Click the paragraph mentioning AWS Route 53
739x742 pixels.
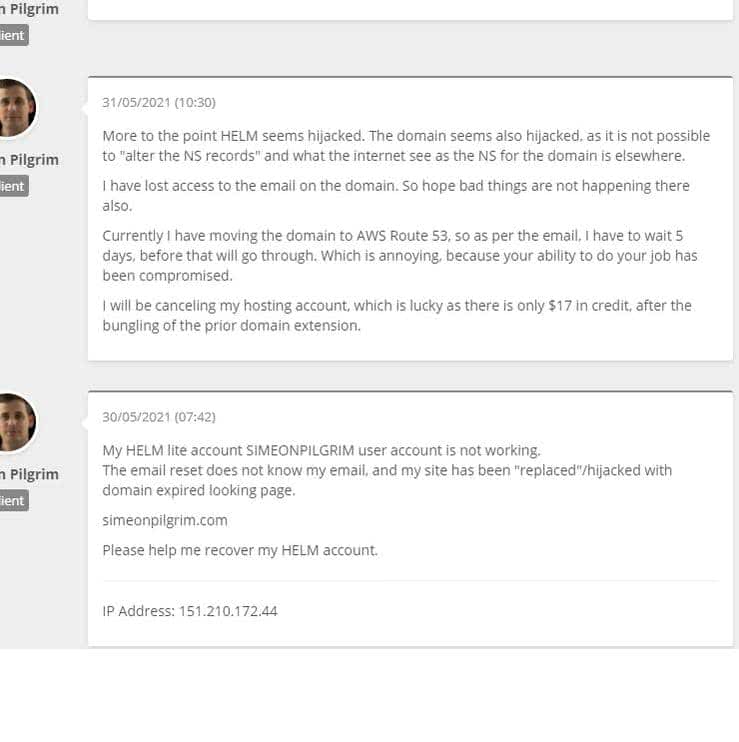(x=400, y=256)
